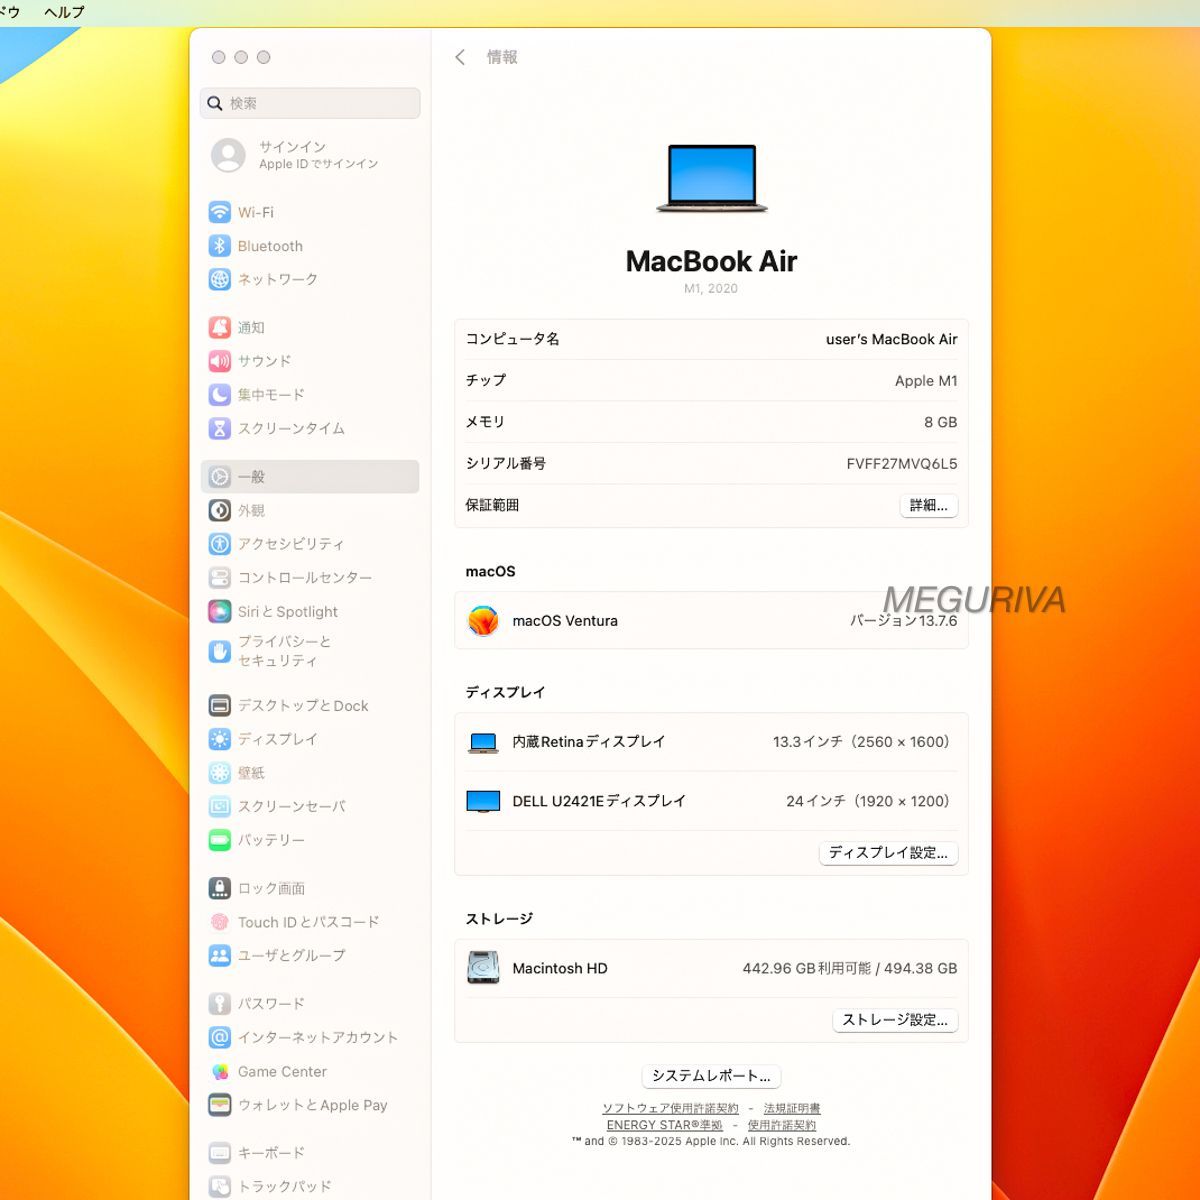Open ソフトウェア使用許諾契約 link
The image size is (1200, 1200).
point(670,1108)
